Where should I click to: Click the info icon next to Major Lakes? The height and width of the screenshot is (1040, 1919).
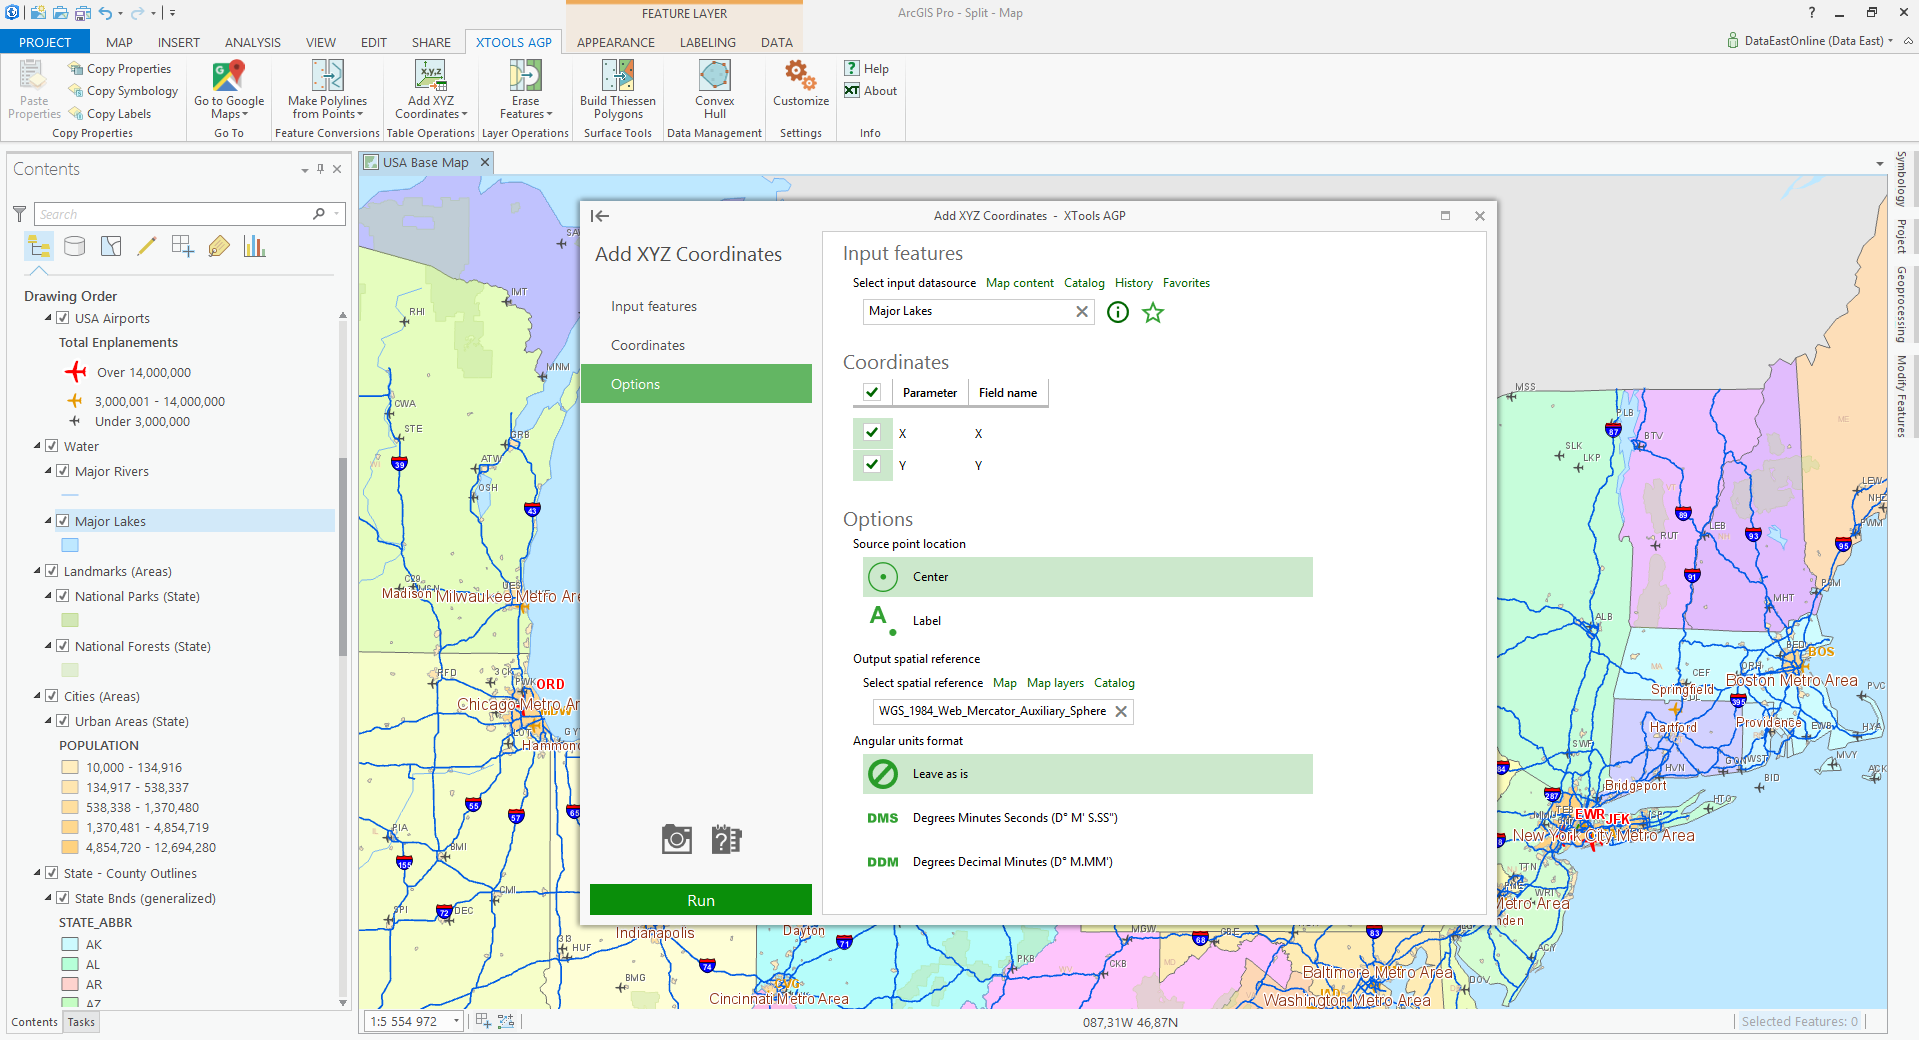(1118, 313)
